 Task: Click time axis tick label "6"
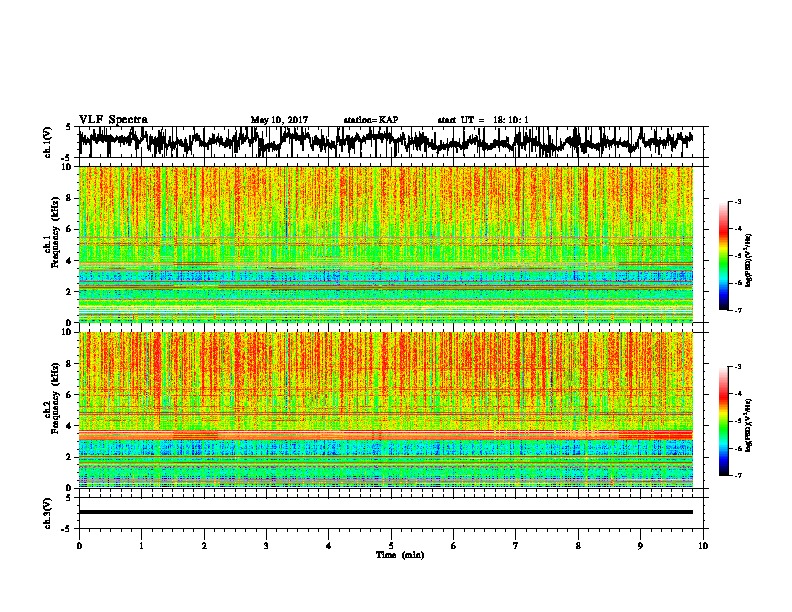pos(453,546)
